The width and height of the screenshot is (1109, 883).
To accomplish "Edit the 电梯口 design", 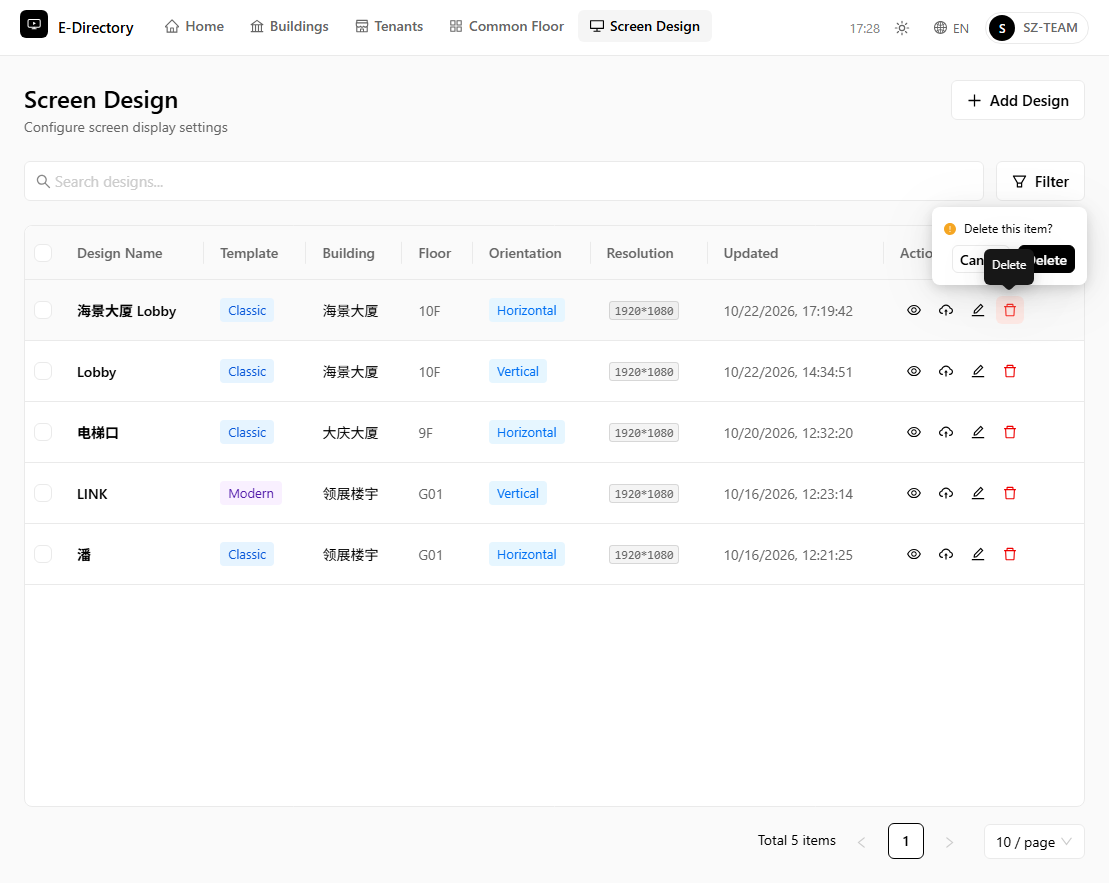I will click(x=978, y=432).
